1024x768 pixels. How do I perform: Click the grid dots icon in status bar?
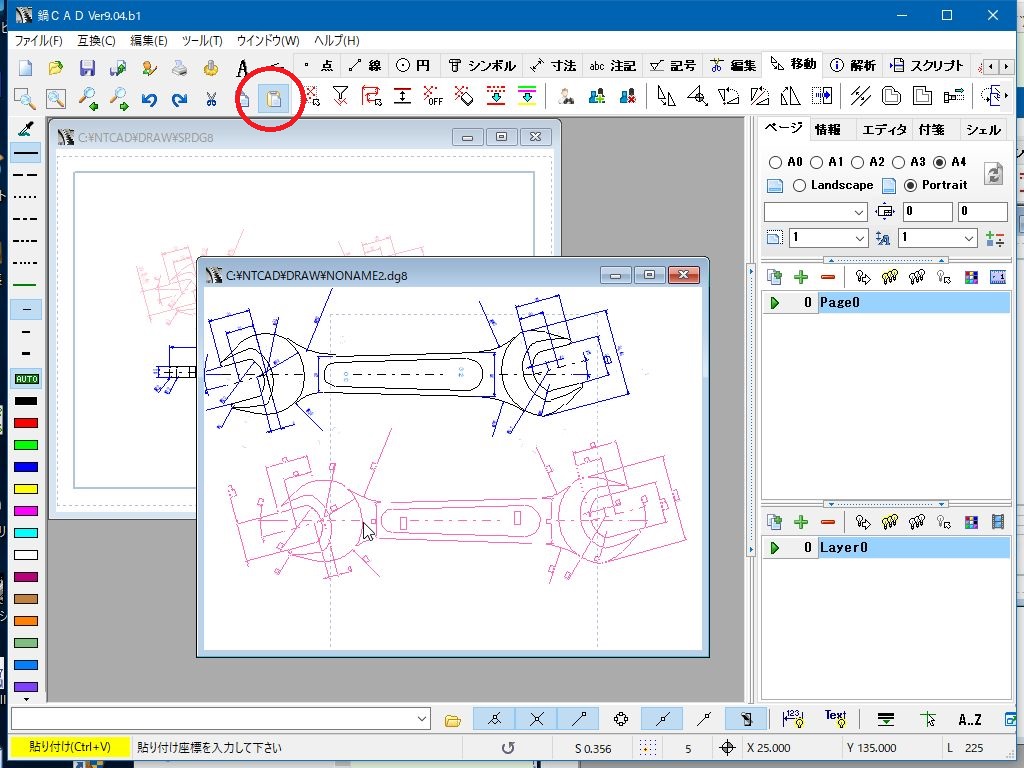tap(647, 748)
